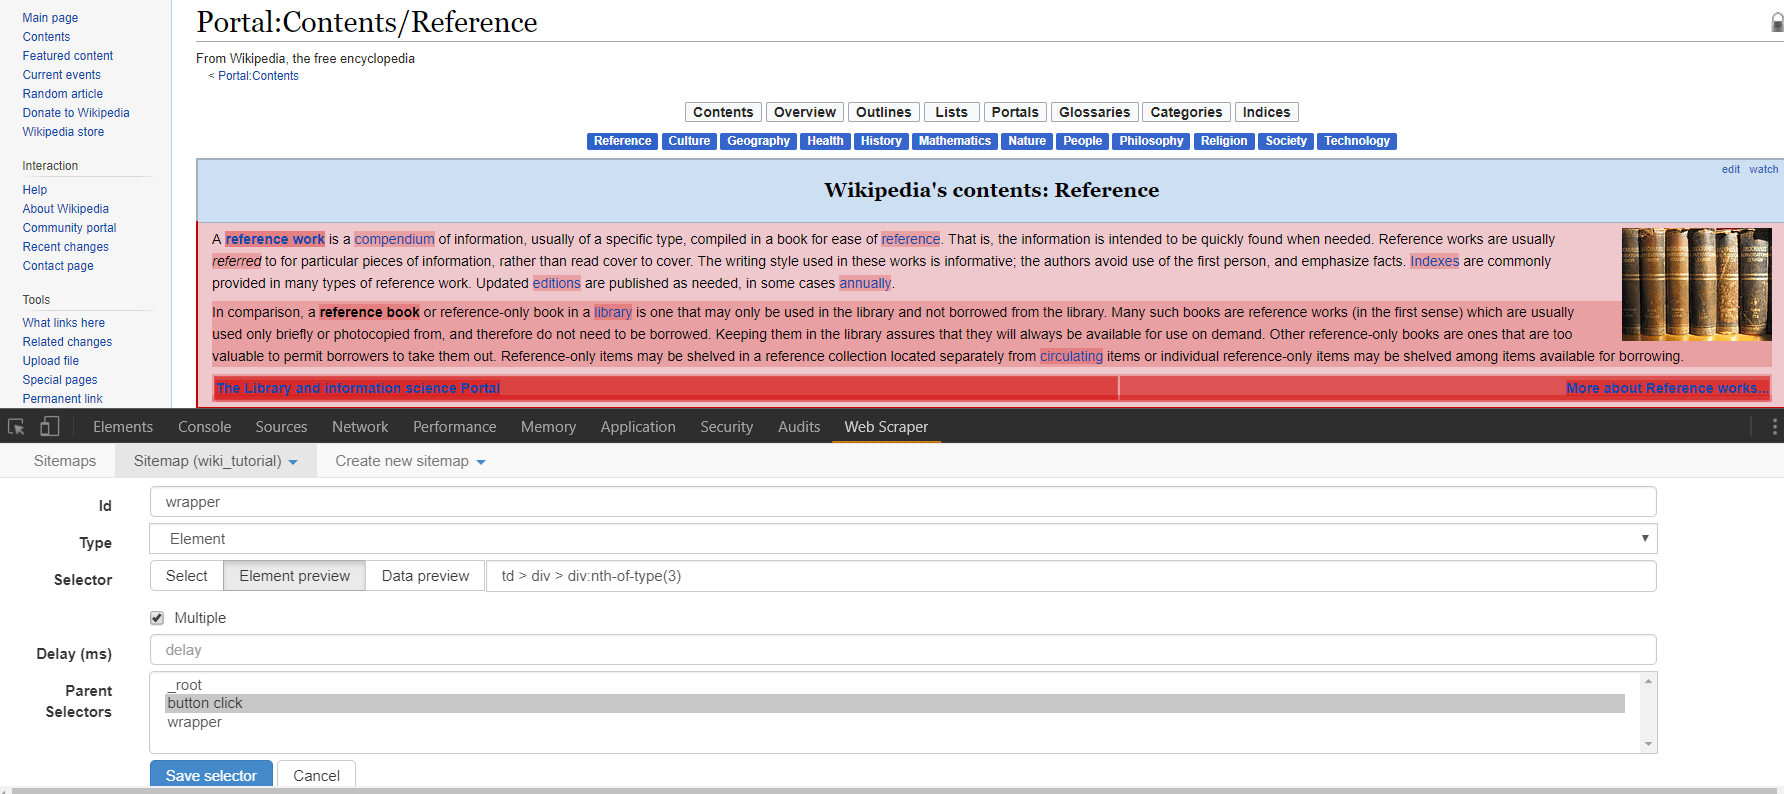Click the old books thumbnail image
The width and height of the screenshot is (1784, 794).
coord(1696,285)
